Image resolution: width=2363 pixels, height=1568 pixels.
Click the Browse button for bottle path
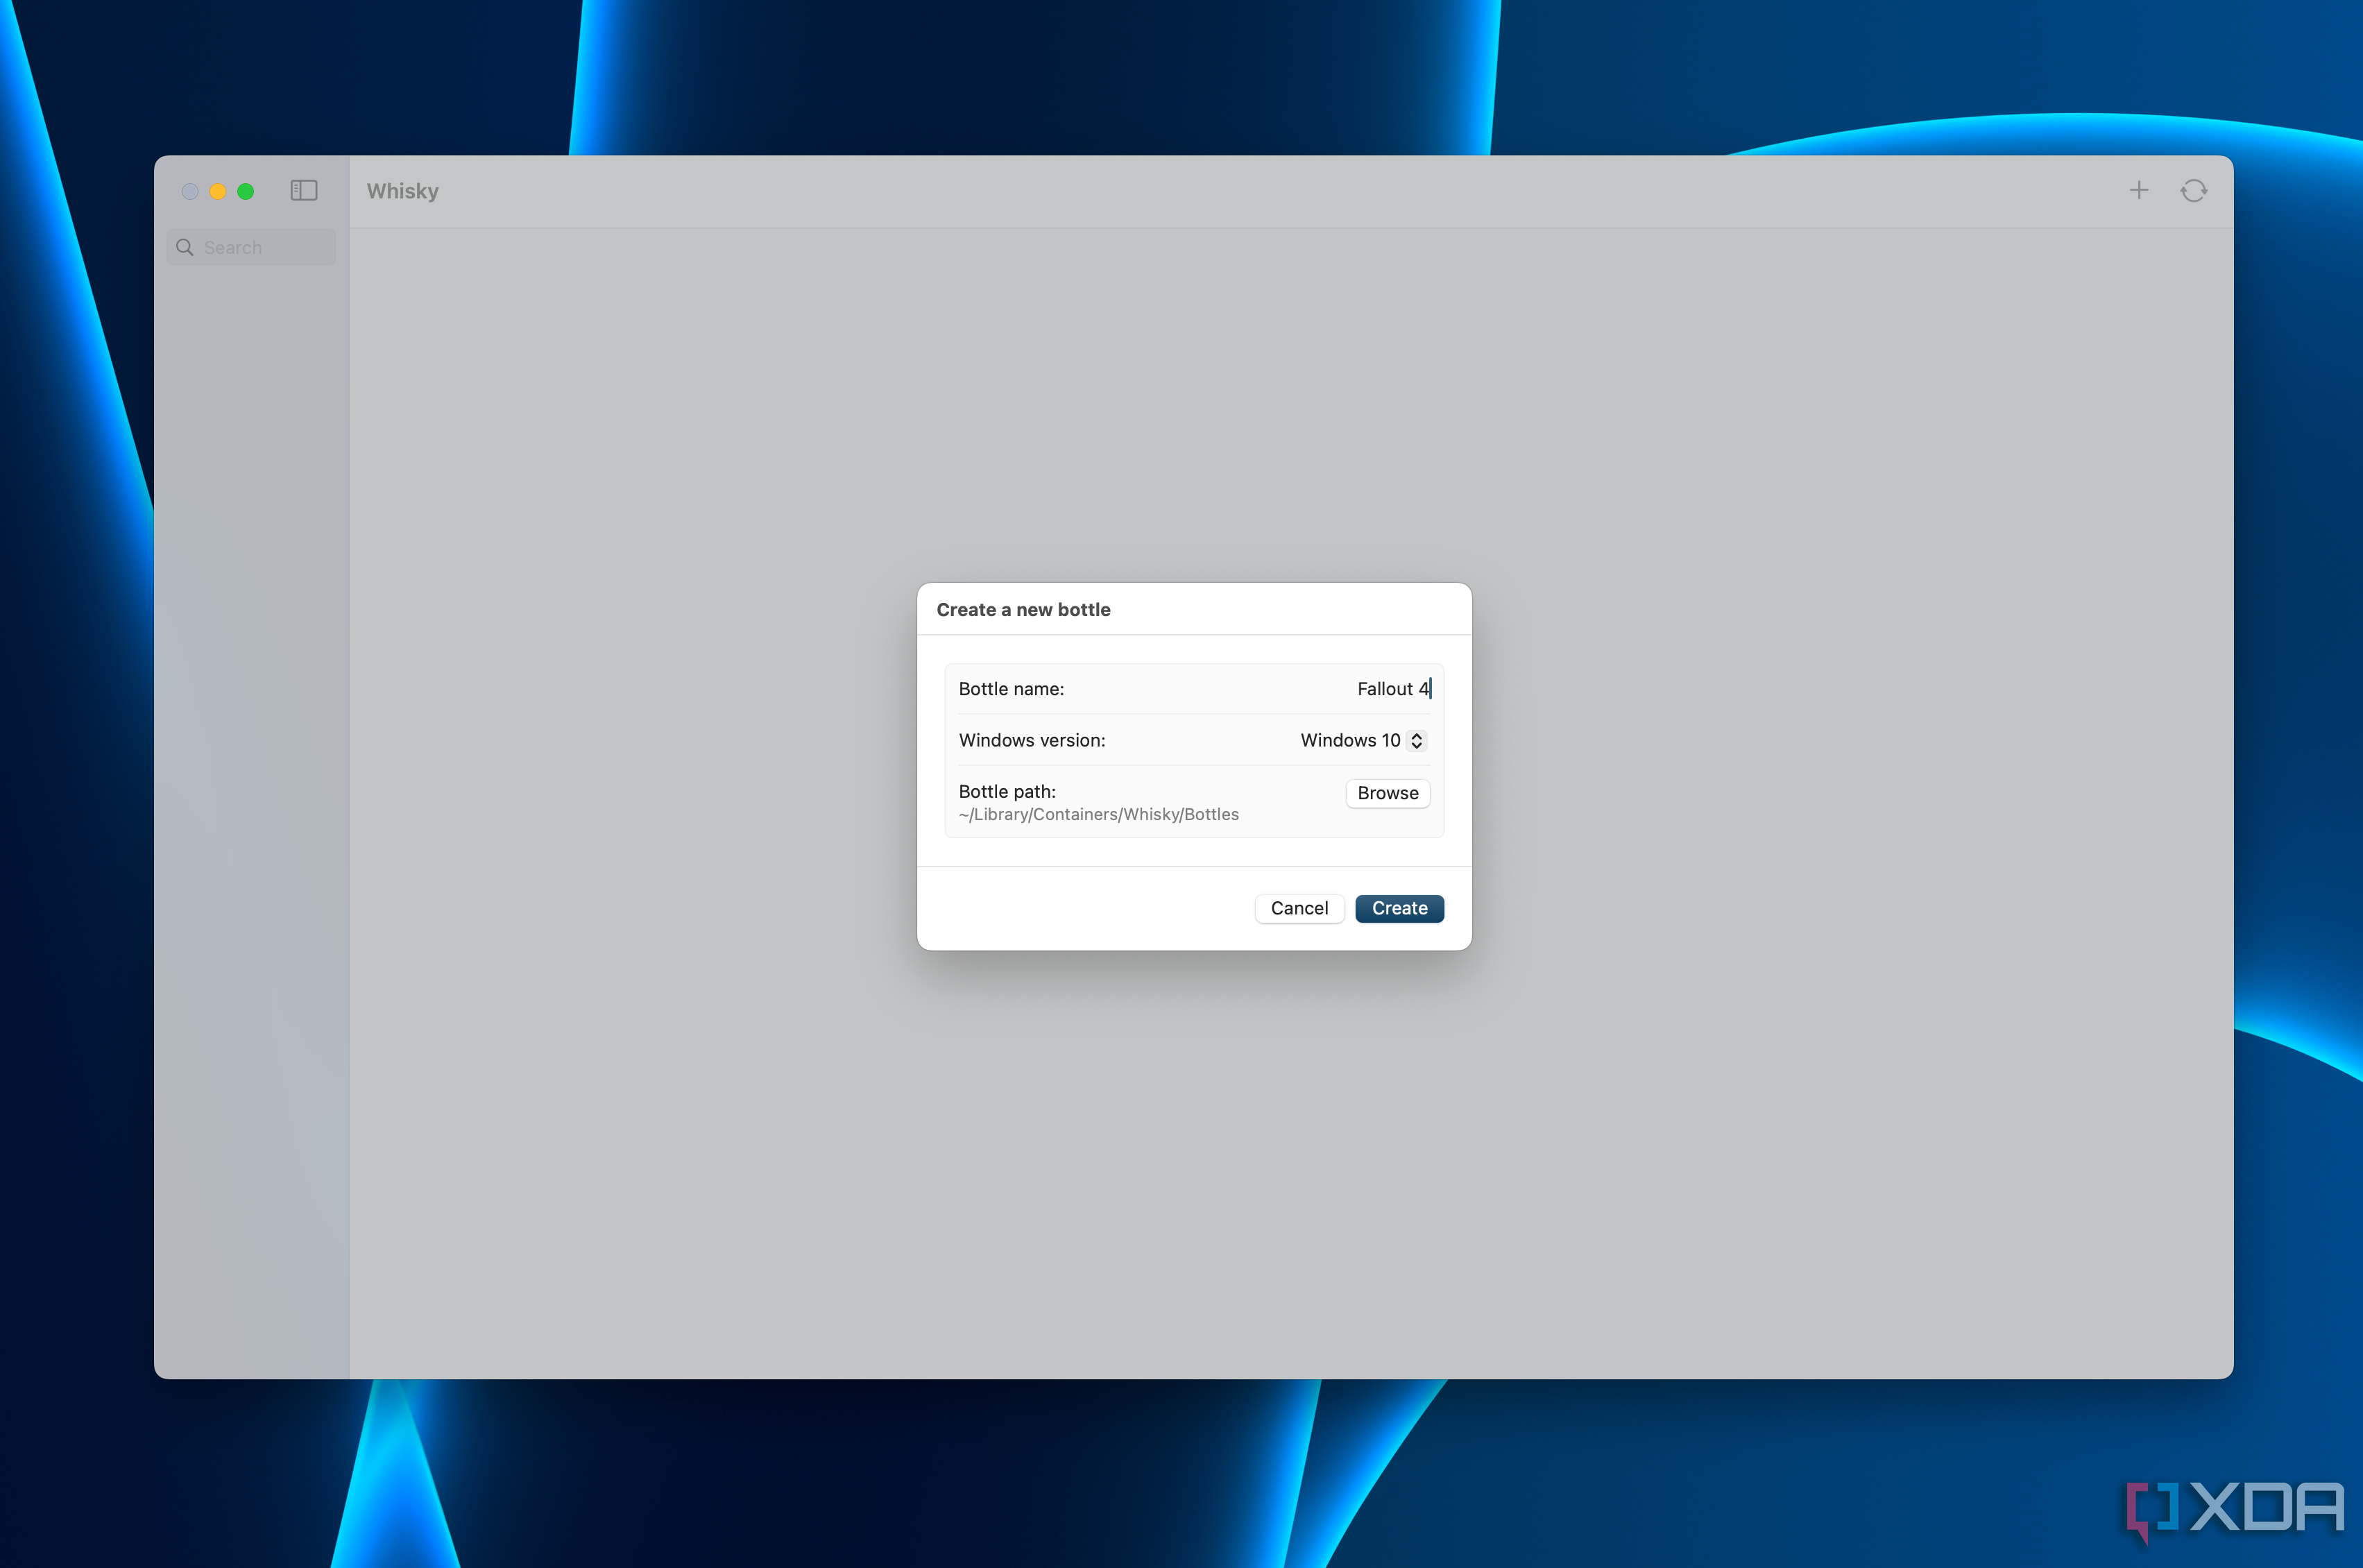coord(1387,793)
